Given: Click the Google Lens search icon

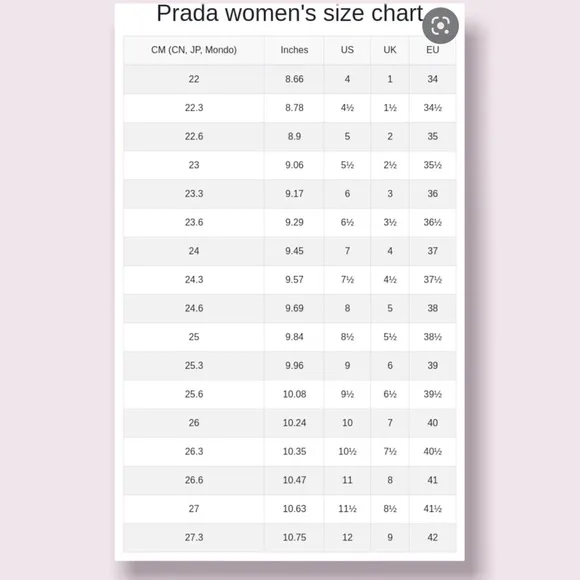Looking at the screenshot, I should click(x=440, y=26).
